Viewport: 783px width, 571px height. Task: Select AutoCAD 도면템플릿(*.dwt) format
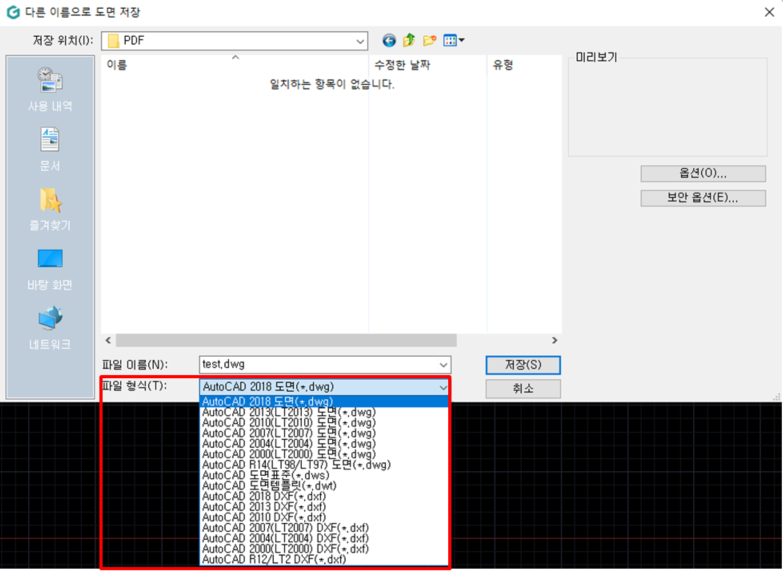[324, 486]
